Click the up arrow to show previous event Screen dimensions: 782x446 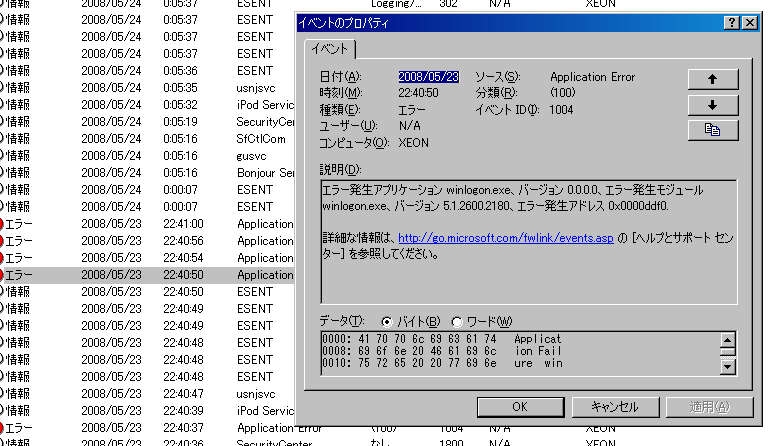(712, 80)
